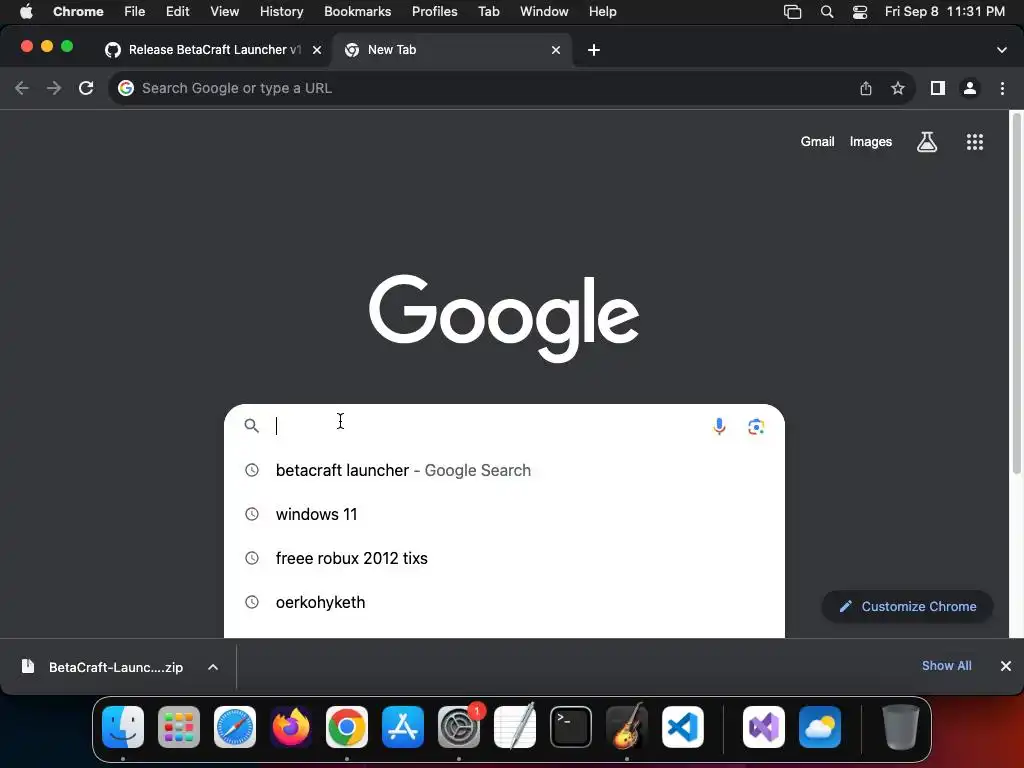Close the New Tab tab
The width and height of the screenshot is (1024, 768).
(x=556, y=50)
